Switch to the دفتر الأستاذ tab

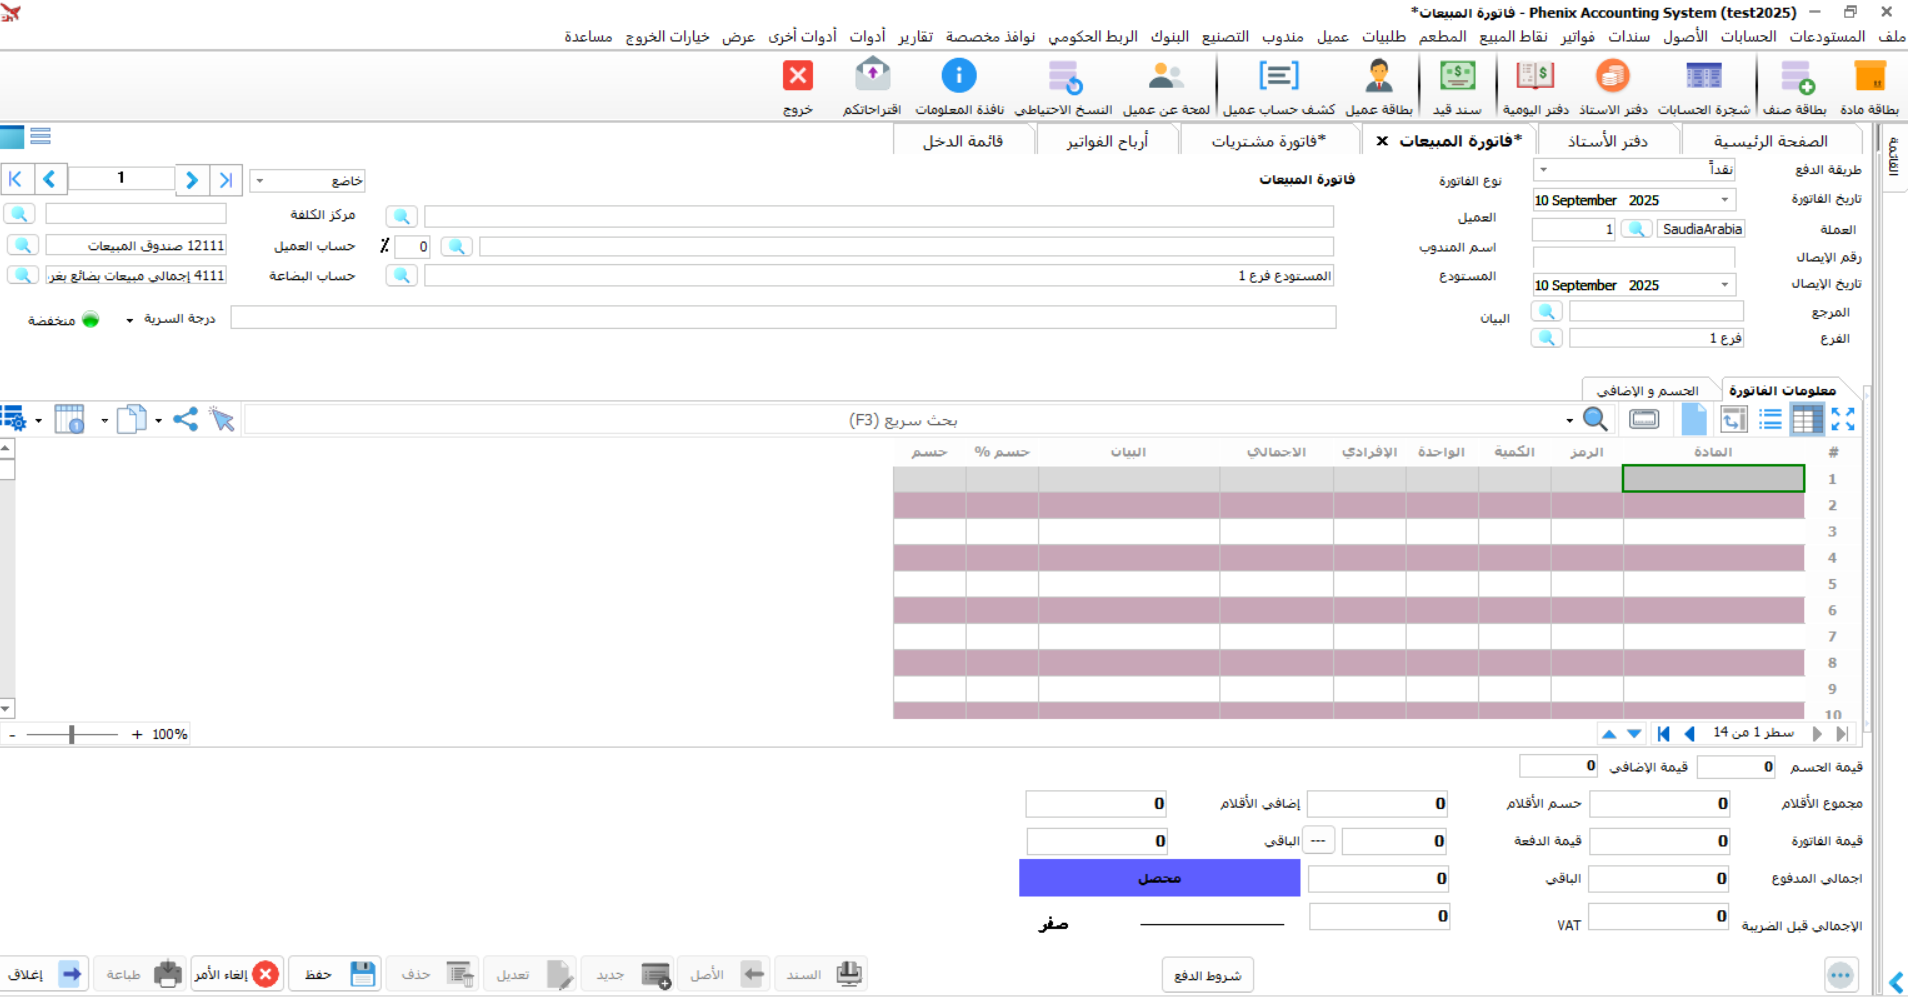pos(1607,141)
